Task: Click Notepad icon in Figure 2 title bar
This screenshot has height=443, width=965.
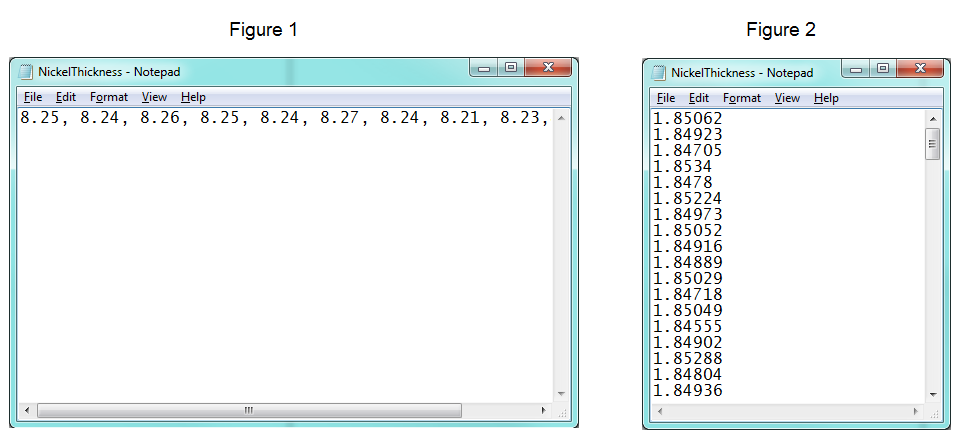Action: 659,73
